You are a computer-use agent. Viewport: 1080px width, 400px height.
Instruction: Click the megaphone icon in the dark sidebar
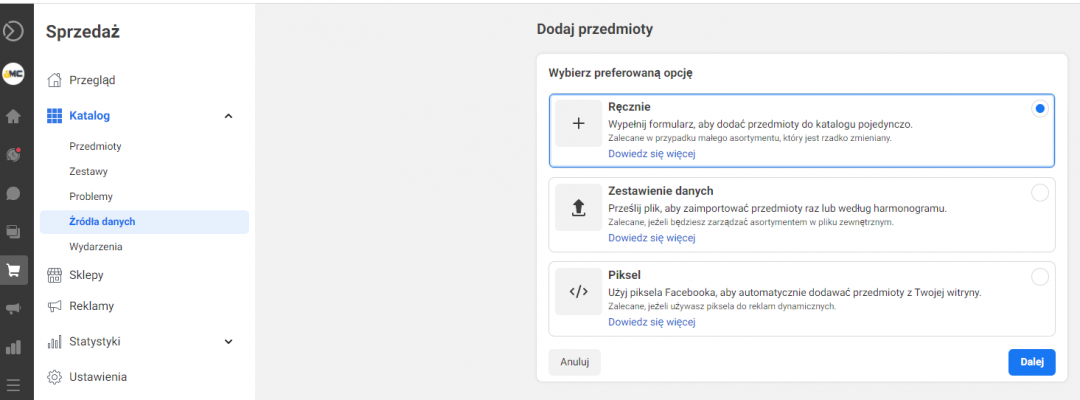pyautogui.click(x=14, y=309)
